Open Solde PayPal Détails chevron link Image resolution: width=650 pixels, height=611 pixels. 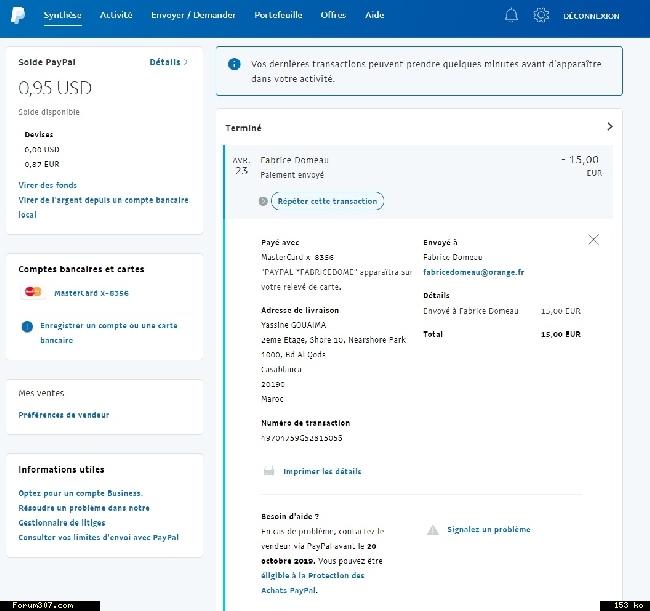tap(168, 62)
